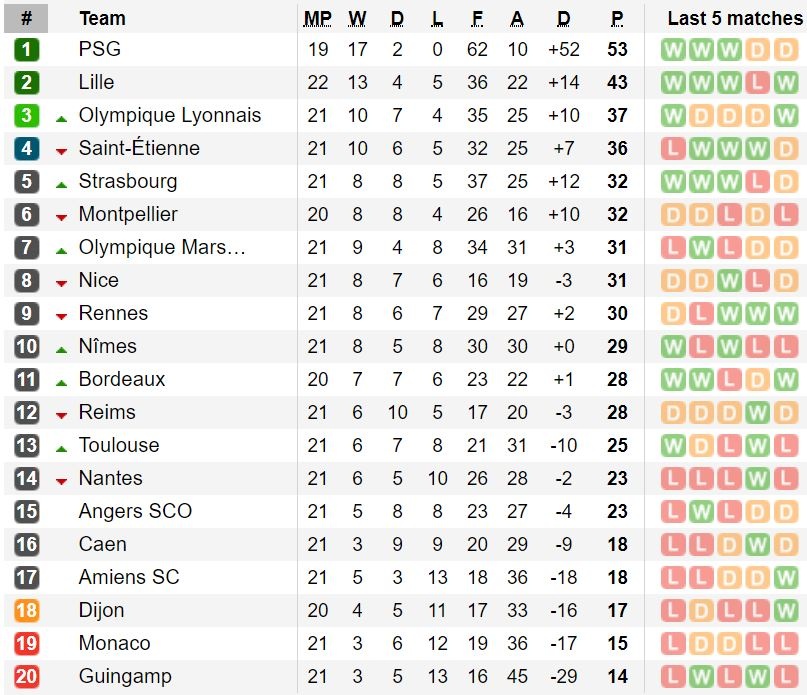Click red down arrow beside Montpellier

tap(61, 216)
